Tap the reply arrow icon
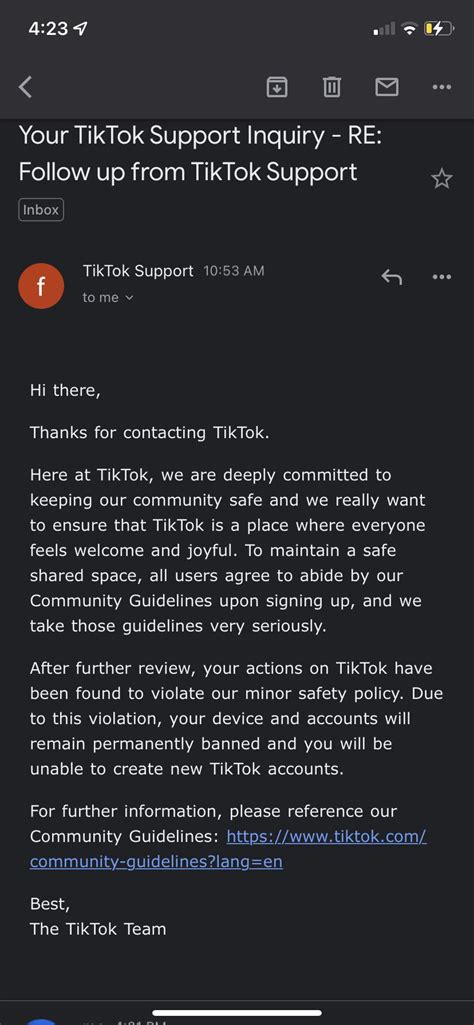Image resolution: width=474 pixels, height=1025 pixels. 391,277
